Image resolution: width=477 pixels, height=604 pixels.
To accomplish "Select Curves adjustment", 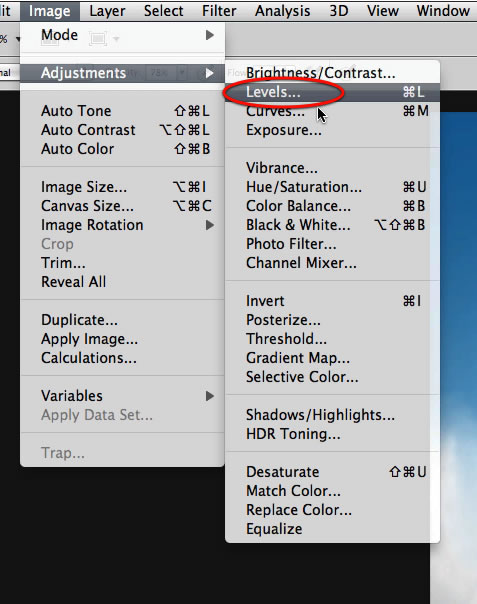I will point(333,111).
